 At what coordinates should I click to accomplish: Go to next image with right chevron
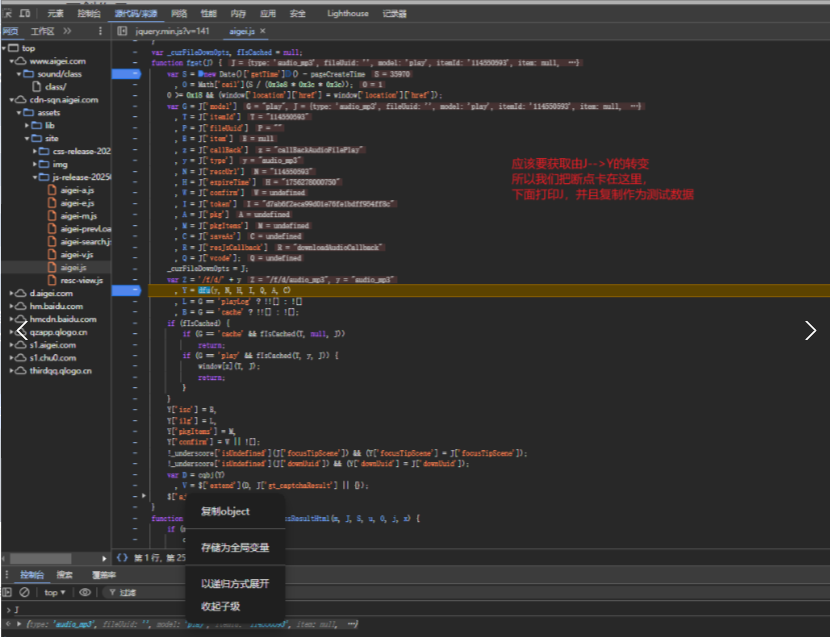(810, 330)
